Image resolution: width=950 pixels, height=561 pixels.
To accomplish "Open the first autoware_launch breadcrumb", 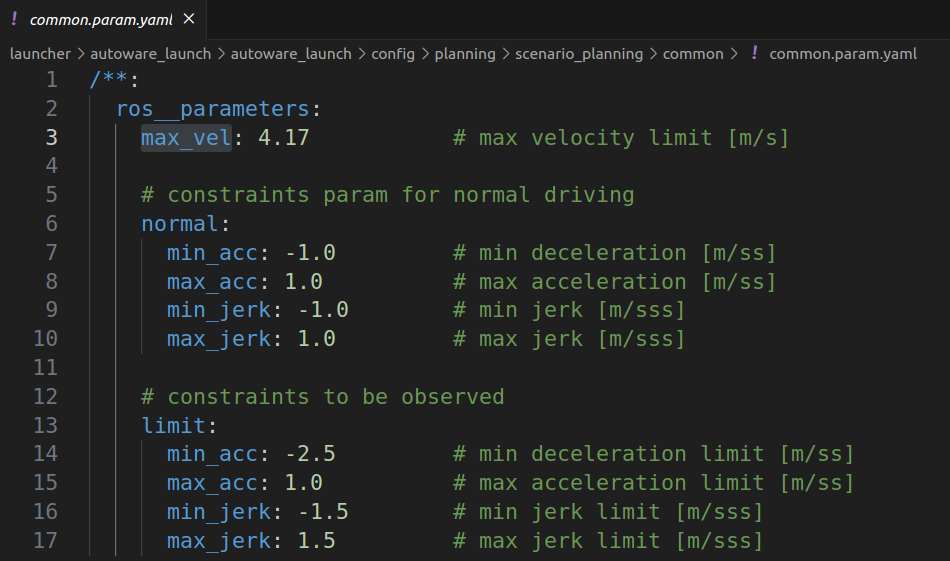I will [x=150, y=54].
